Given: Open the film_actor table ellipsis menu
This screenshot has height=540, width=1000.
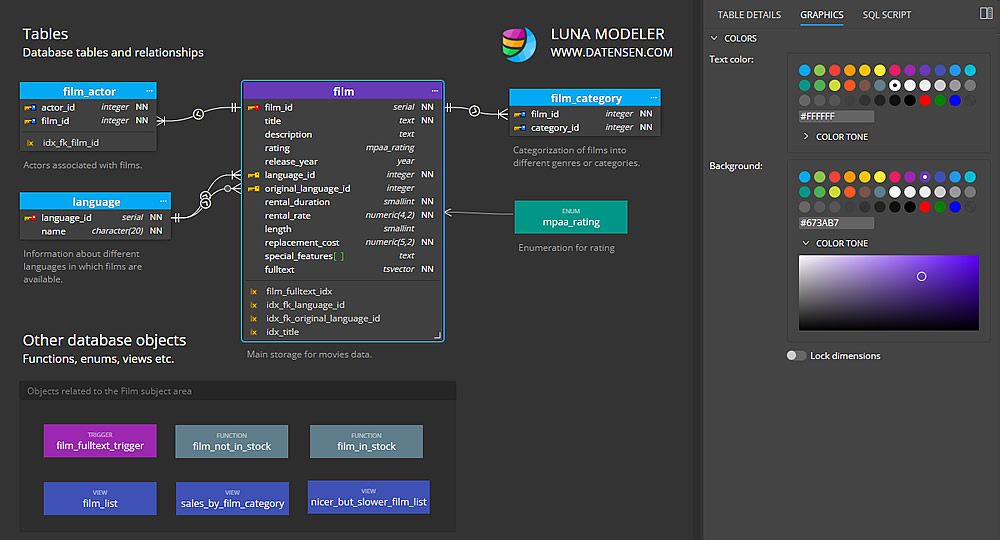Looking at the screenshot, I should pos(149,91).
